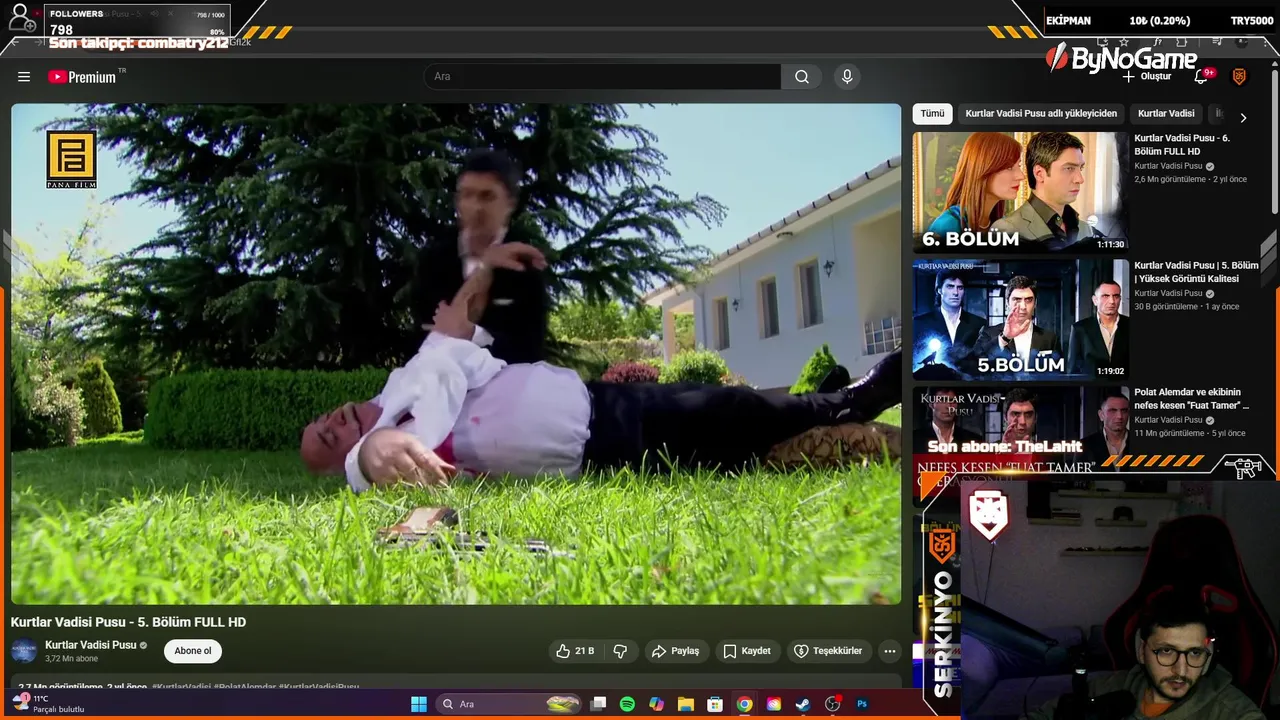Screen dimensions: 1280x720
Task: Go to YouTube Premium home logo
Action: [82, 77]
